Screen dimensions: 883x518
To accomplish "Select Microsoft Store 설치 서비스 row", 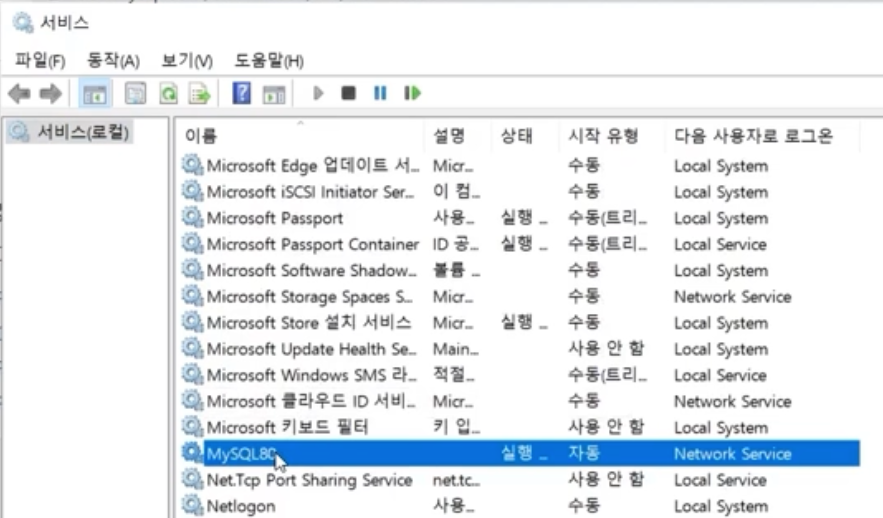I will click(x=520, y=323).
